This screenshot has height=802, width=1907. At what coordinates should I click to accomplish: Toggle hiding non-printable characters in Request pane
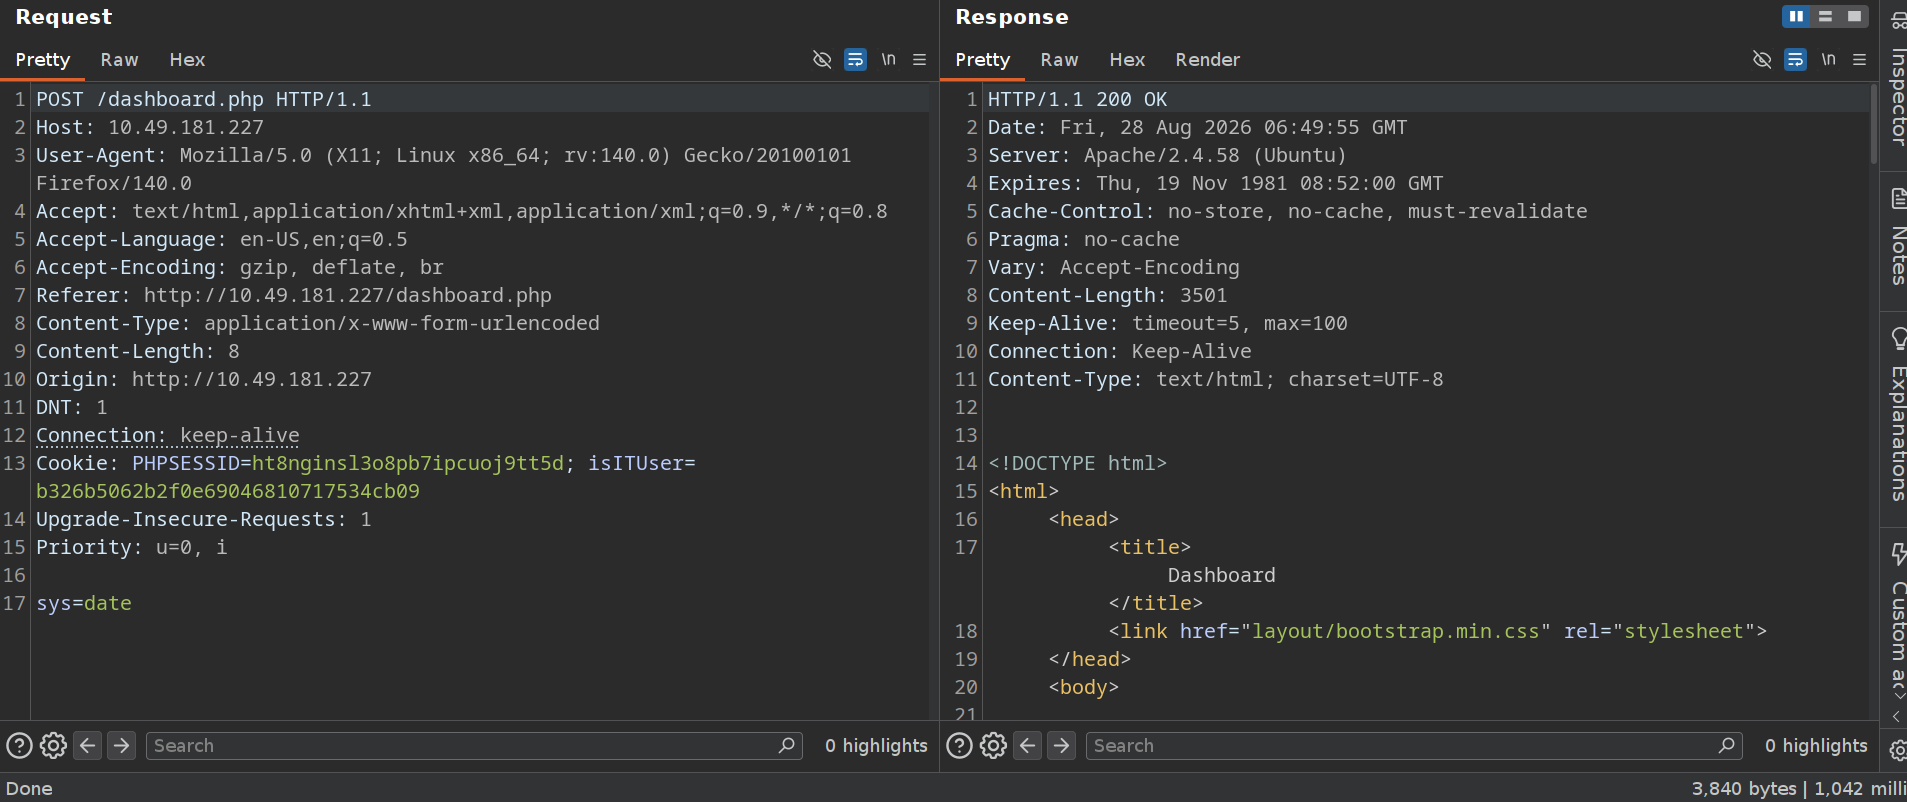pyautogui.click(x=822, y=59)
